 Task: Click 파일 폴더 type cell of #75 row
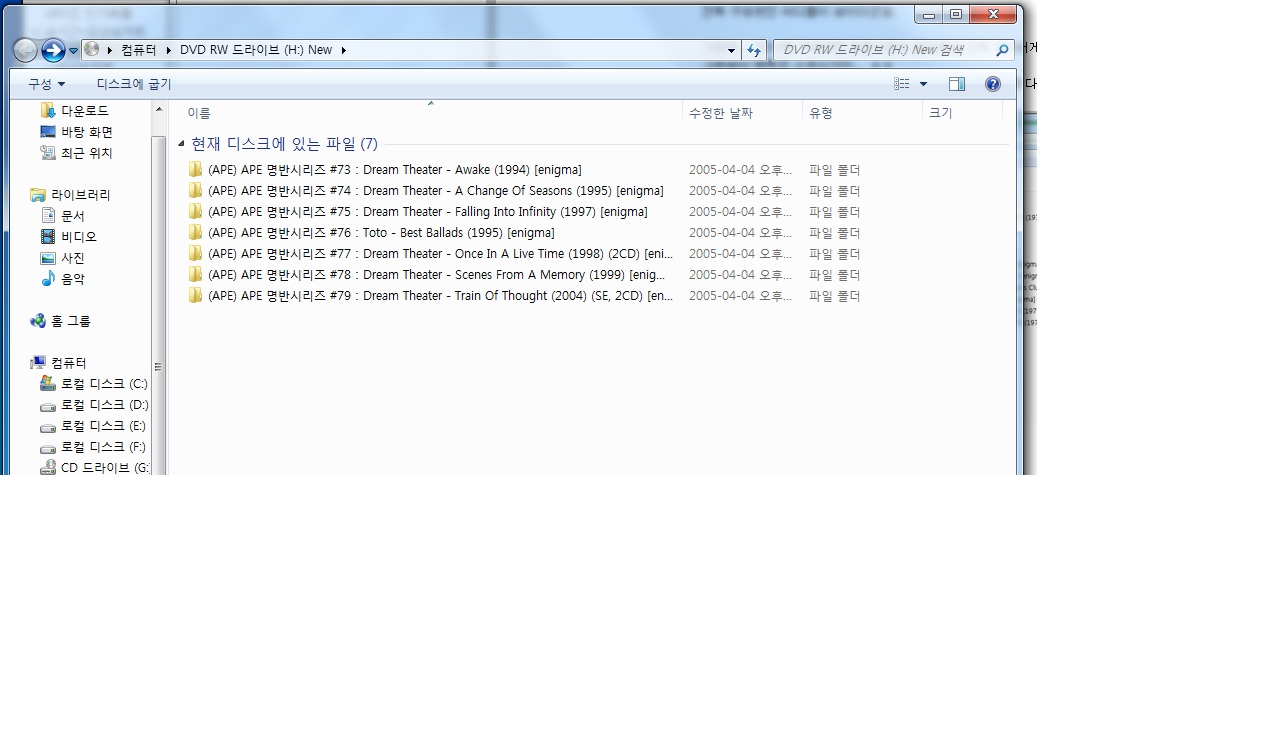835,212
